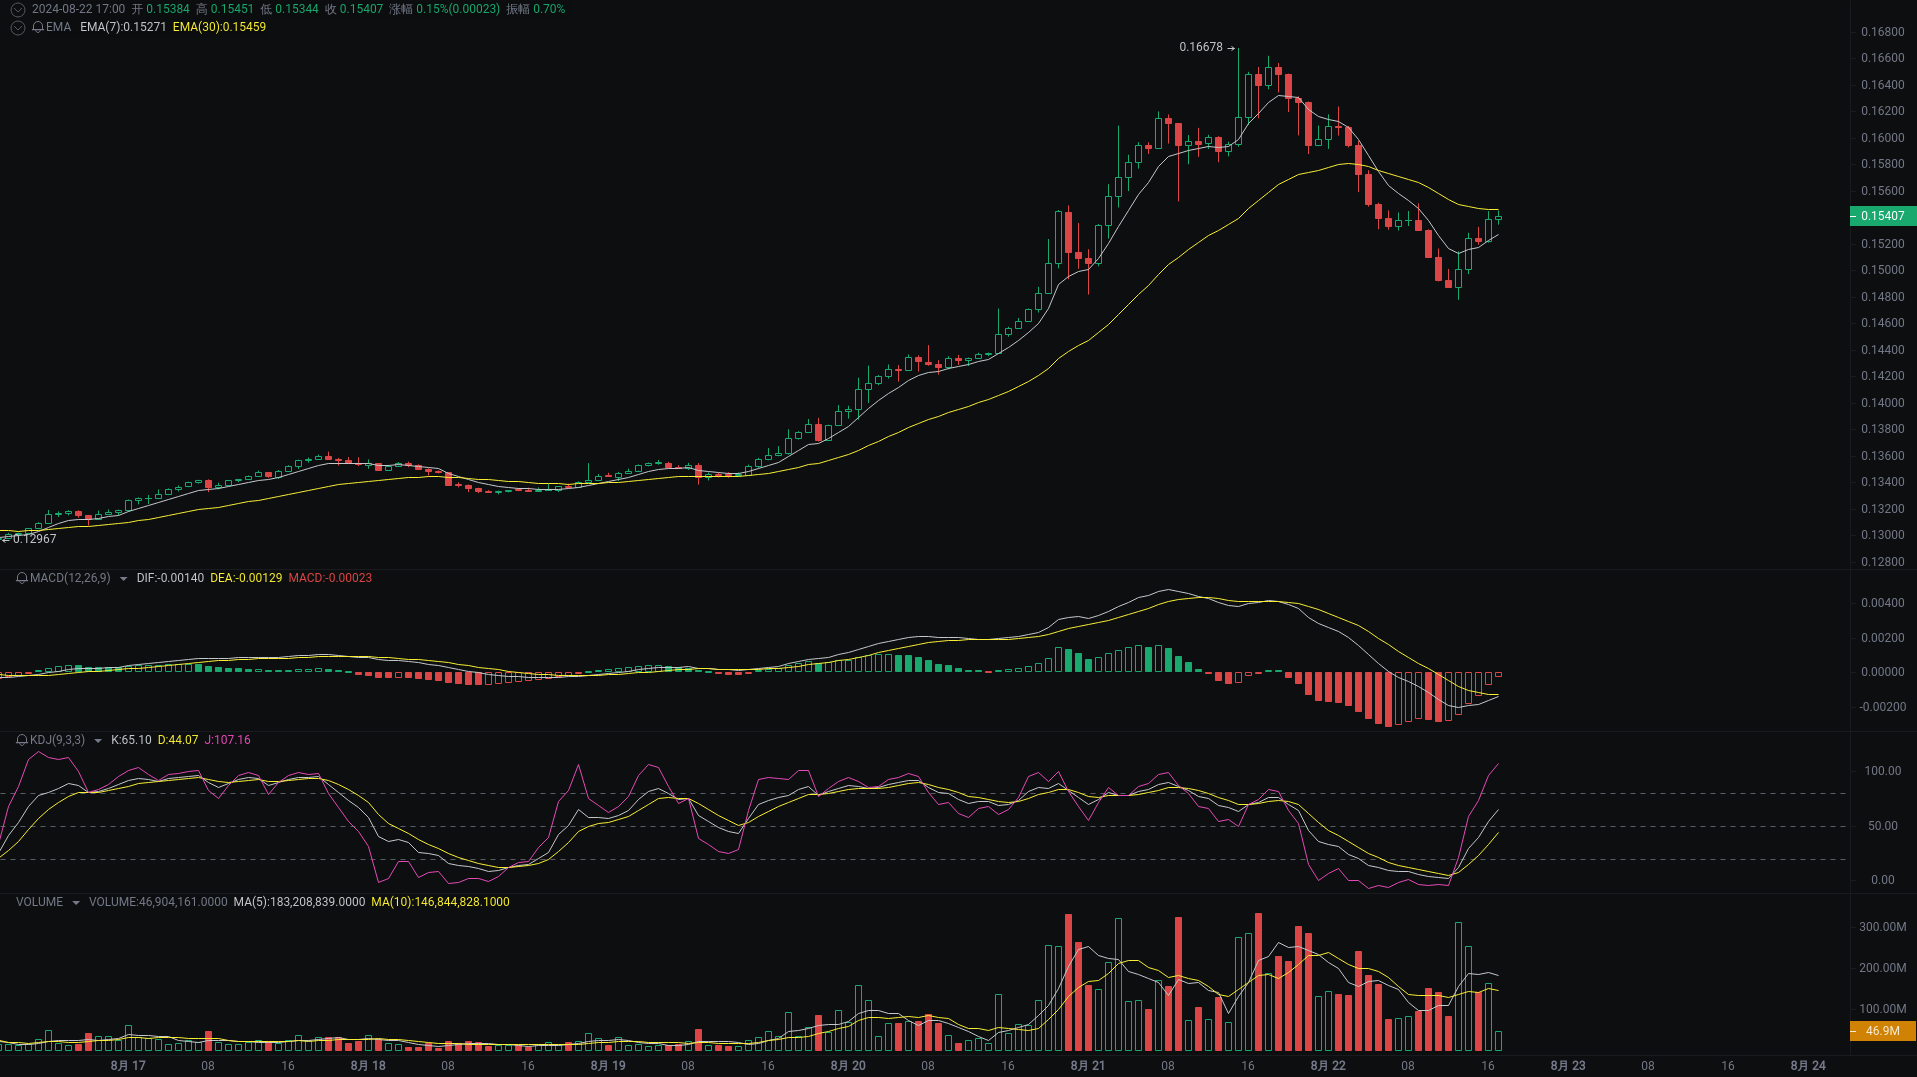Click the 300.00M volume axis label
Viewport: 1917px width, 1077px height.
tap(1883, 927)
